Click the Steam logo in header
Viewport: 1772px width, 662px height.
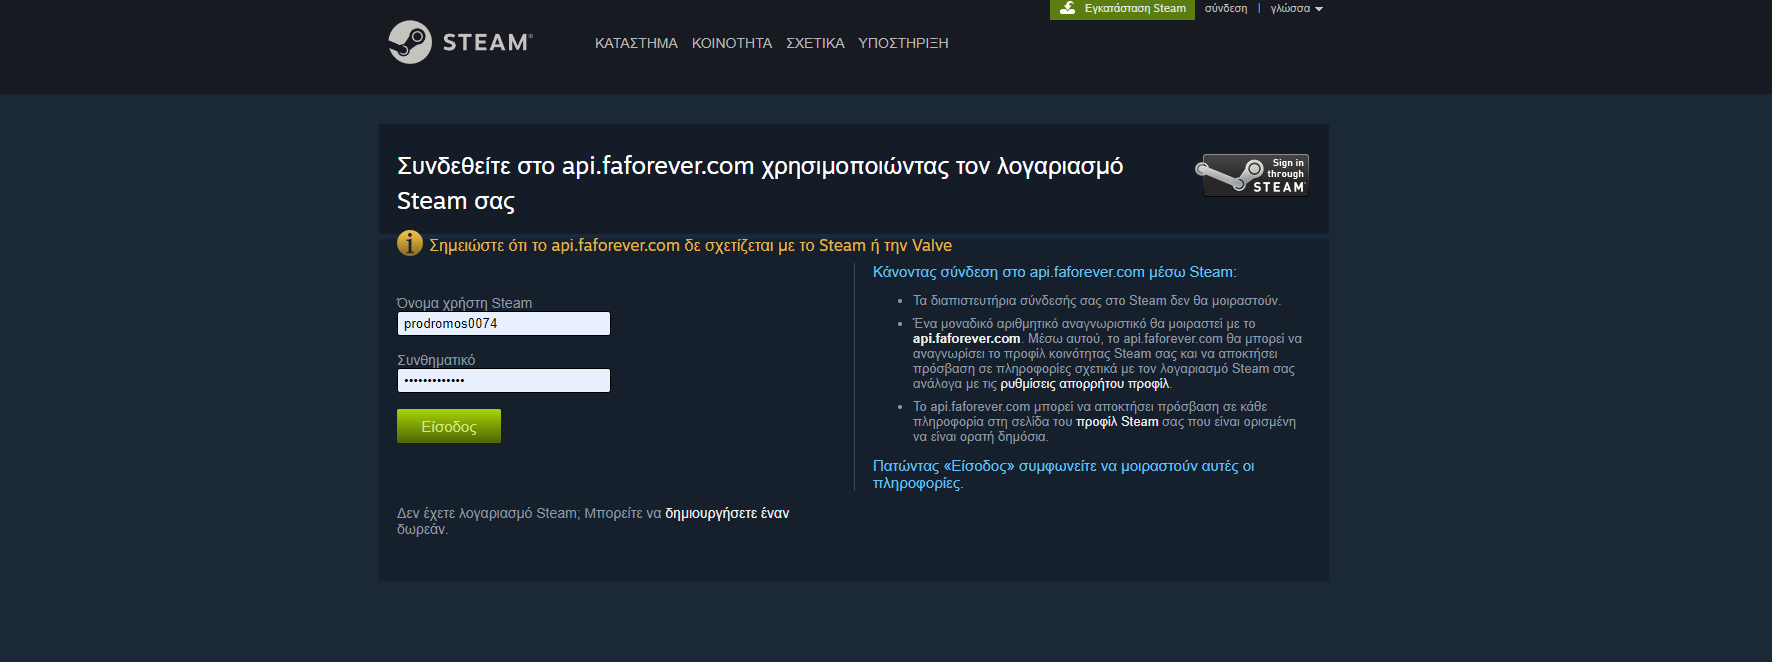460,42
